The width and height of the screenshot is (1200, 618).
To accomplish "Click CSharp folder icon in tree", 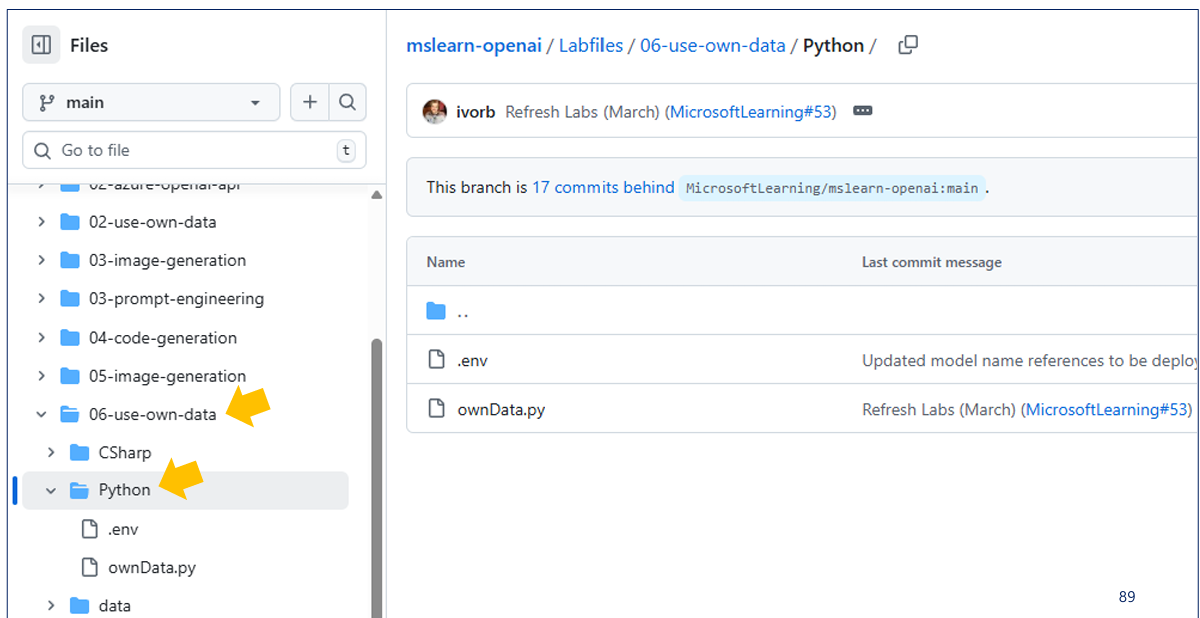I will [x=79, y=453].
